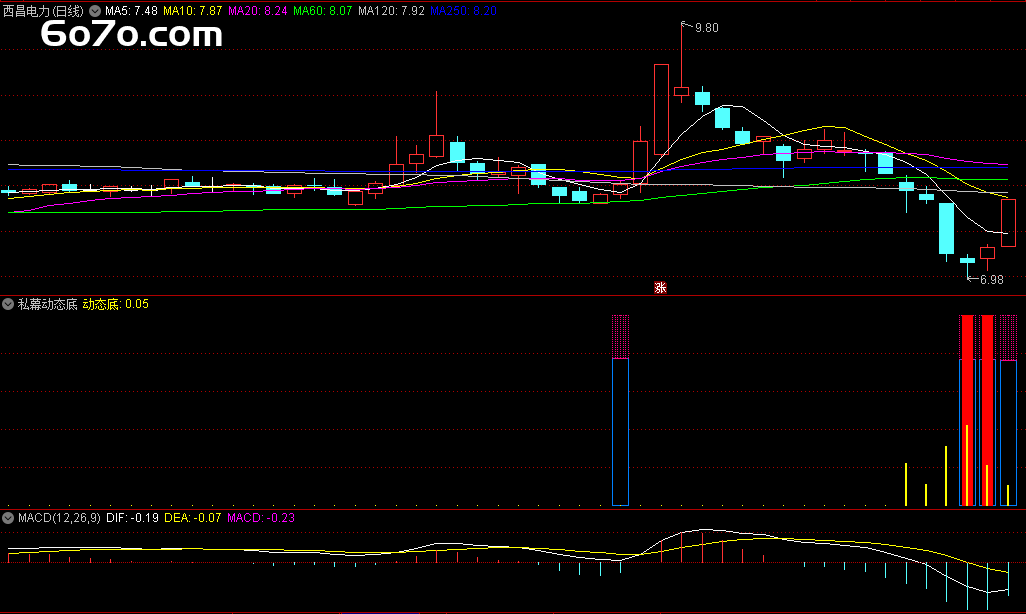
Task: Click the DIF: -0.19 value
Action: 132,518
